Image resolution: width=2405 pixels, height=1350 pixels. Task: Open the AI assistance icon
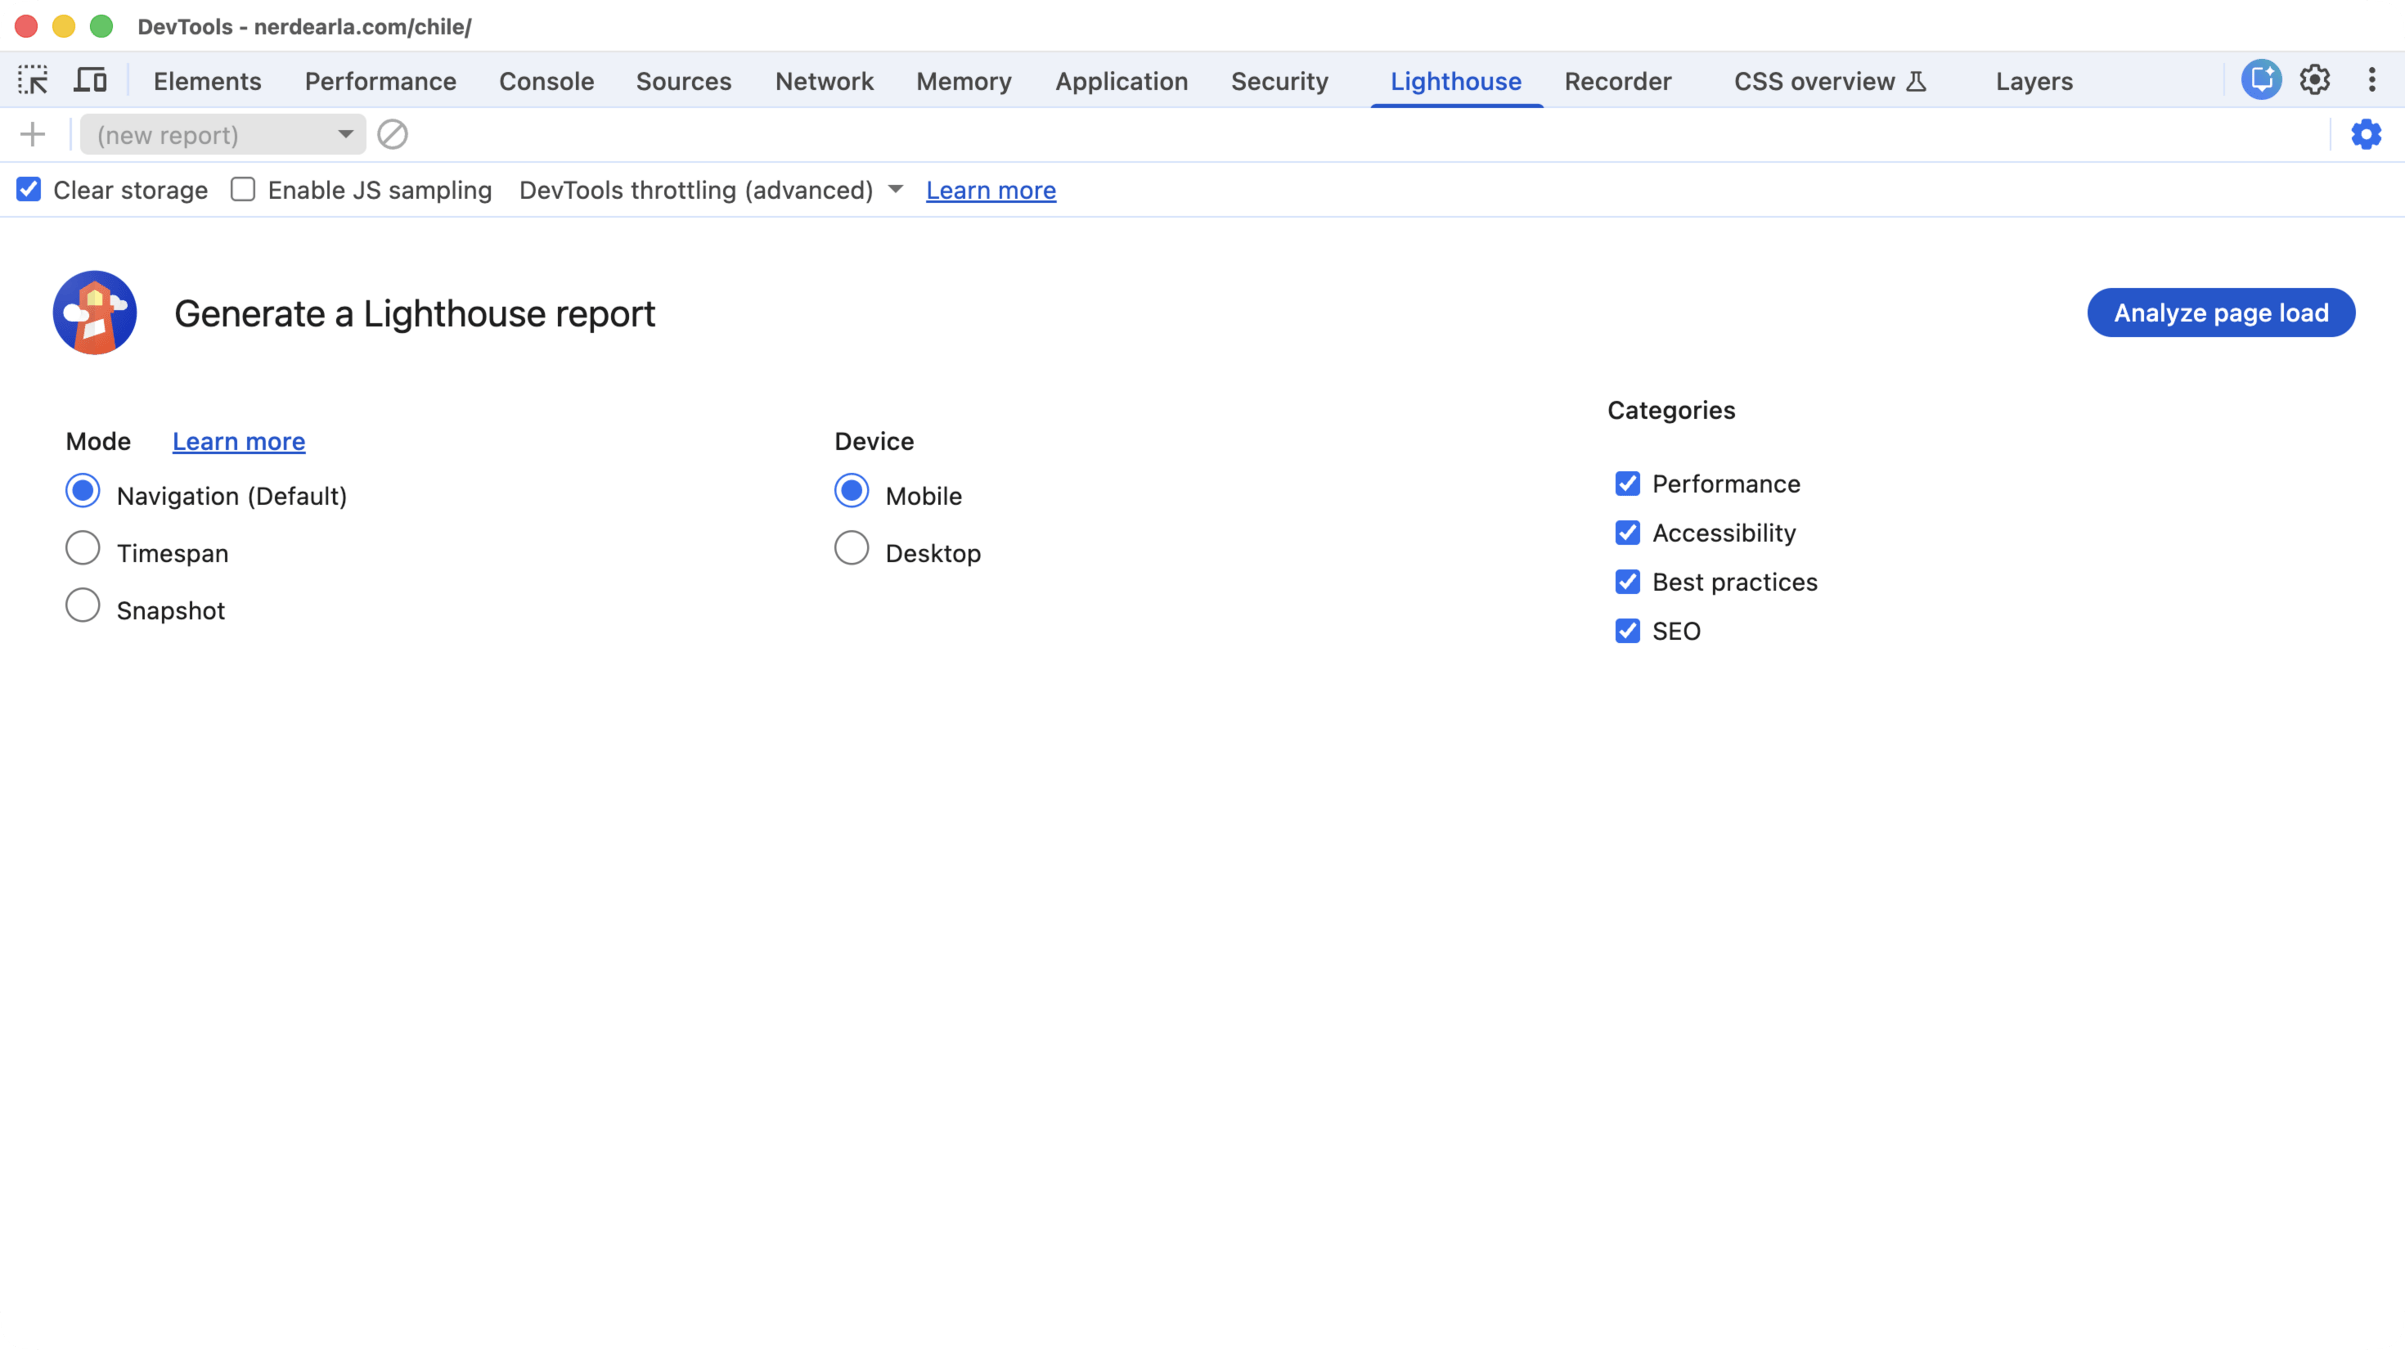coord(2260,80)
